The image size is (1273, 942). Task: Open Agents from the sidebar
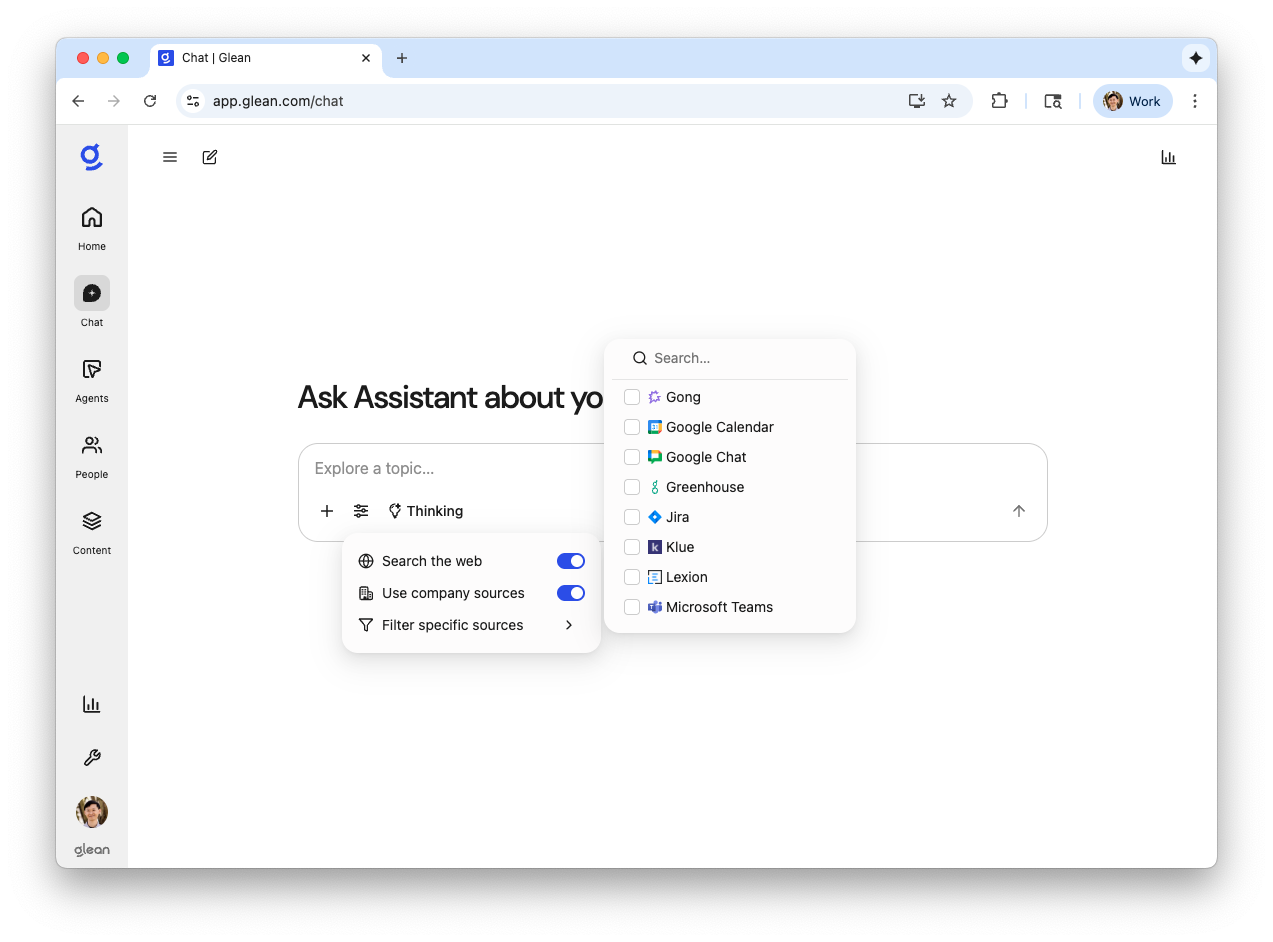coord(92,380)
